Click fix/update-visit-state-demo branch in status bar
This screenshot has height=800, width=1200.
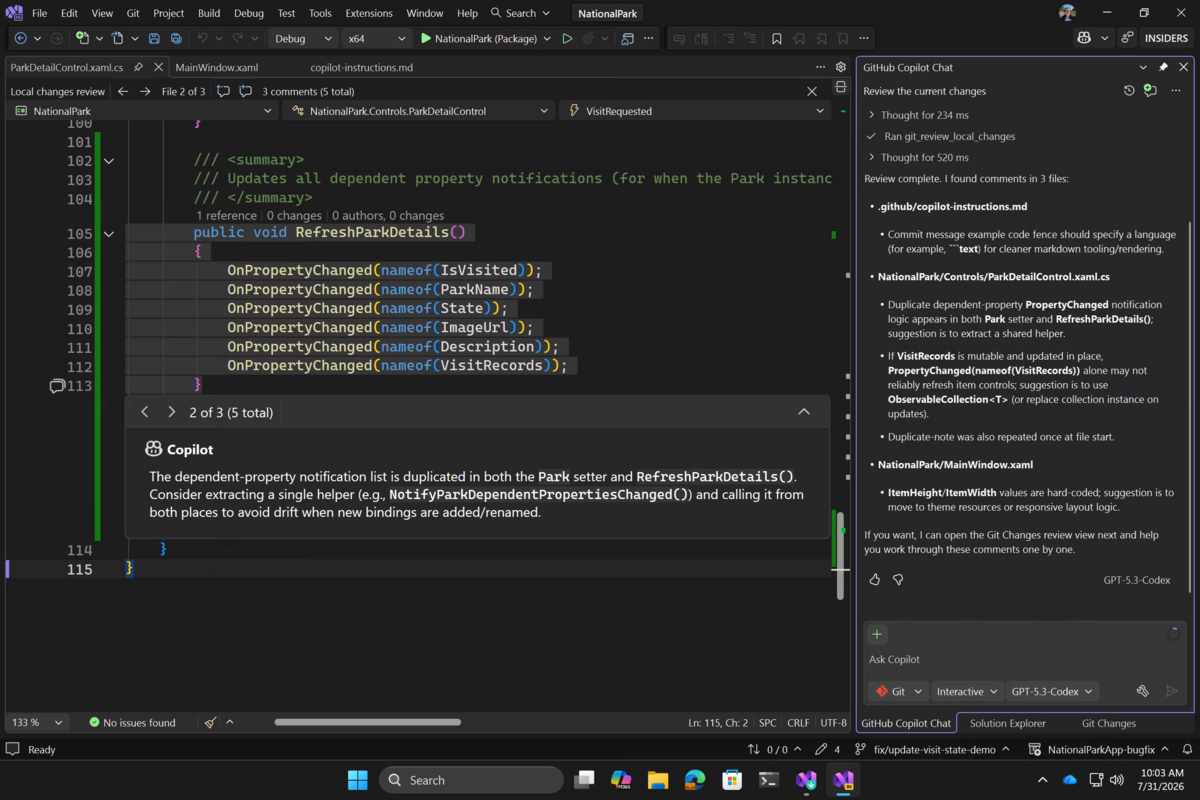(x=932, y=749)
